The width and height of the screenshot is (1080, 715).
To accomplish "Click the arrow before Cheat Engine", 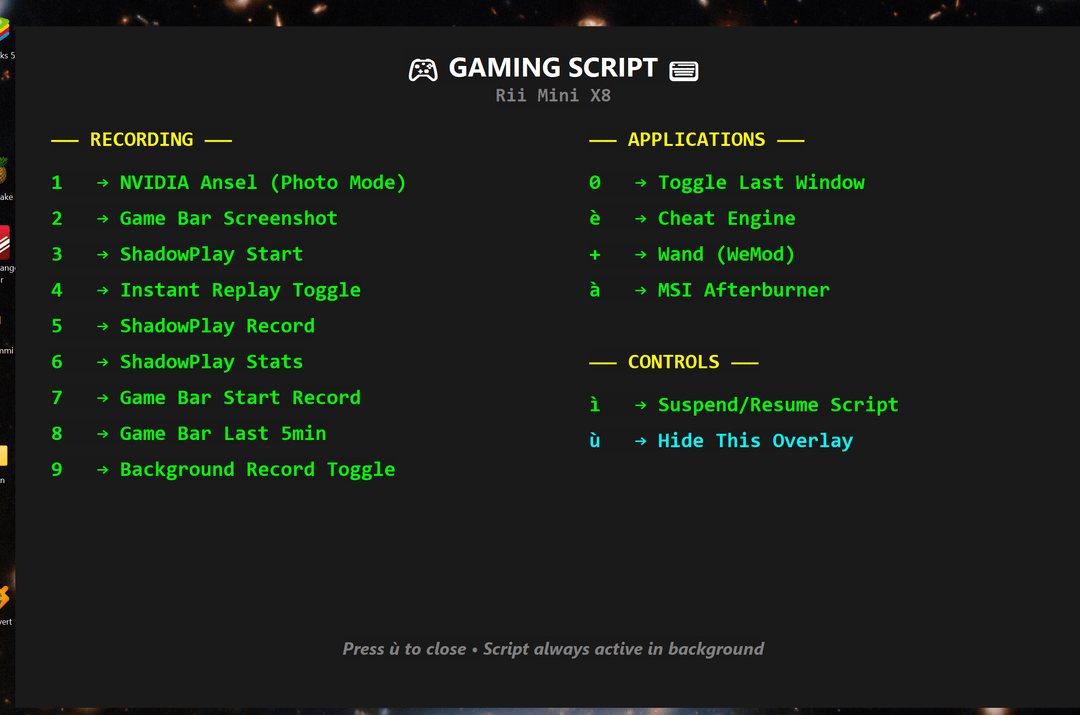I will coord(641,219).
